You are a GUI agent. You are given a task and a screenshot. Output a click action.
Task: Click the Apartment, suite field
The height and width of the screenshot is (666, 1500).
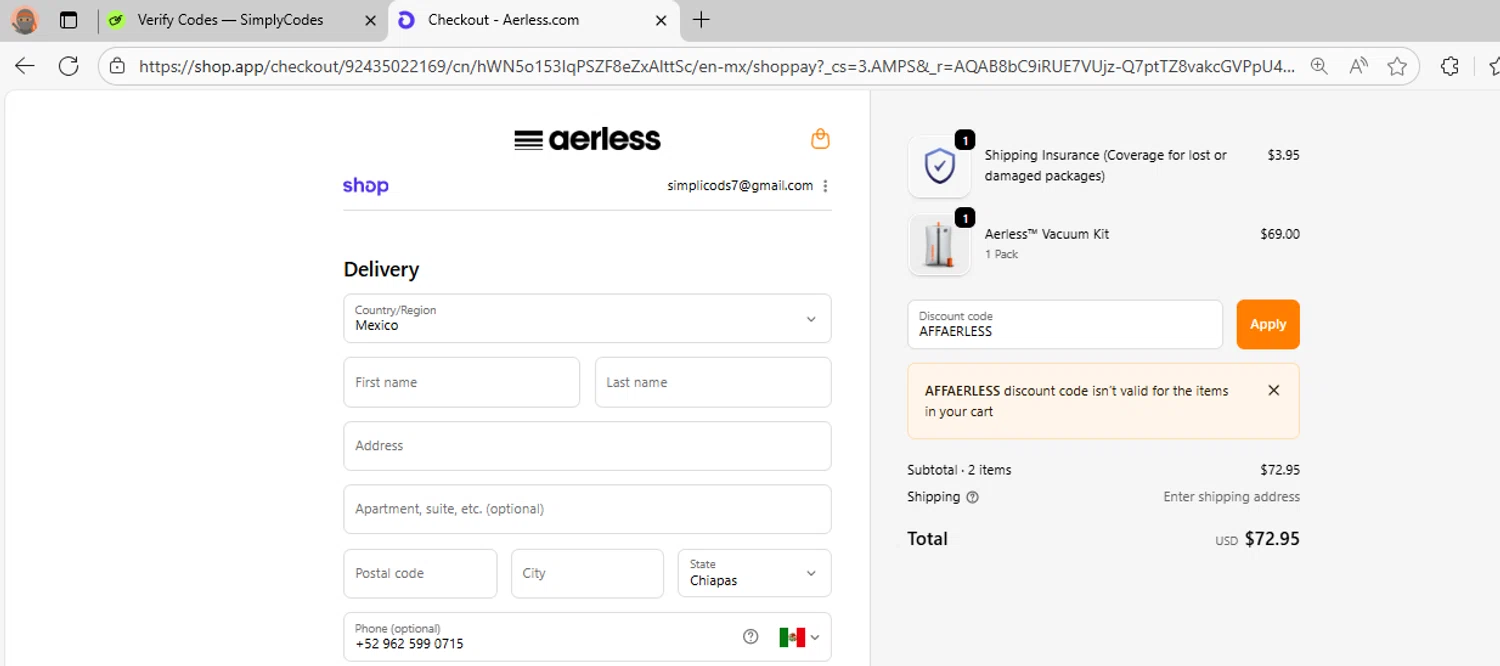pos(587,509)
